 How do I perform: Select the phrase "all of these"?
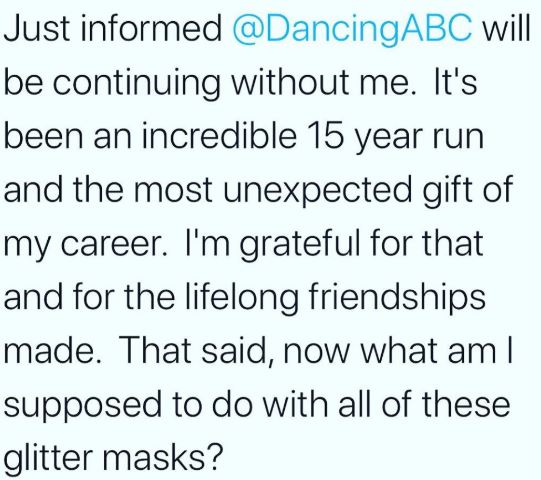click(424, 404)
